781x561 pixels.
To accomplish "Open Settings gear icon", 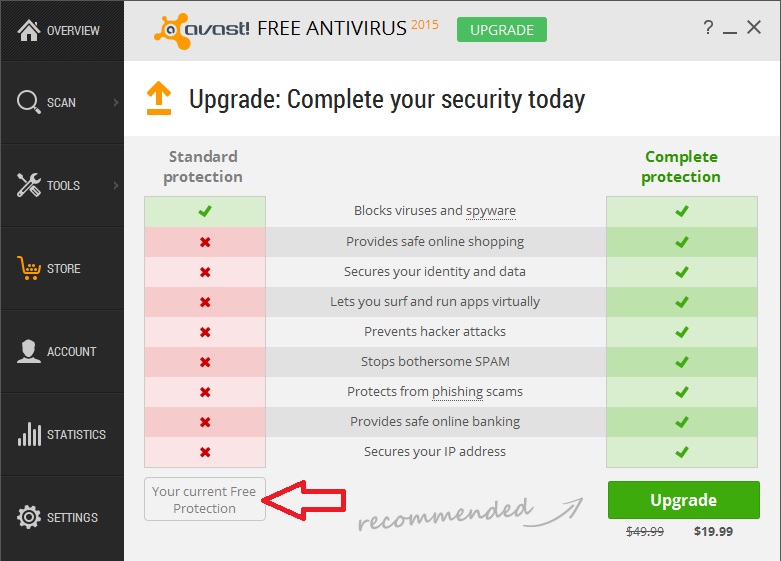I will (29, 517).
